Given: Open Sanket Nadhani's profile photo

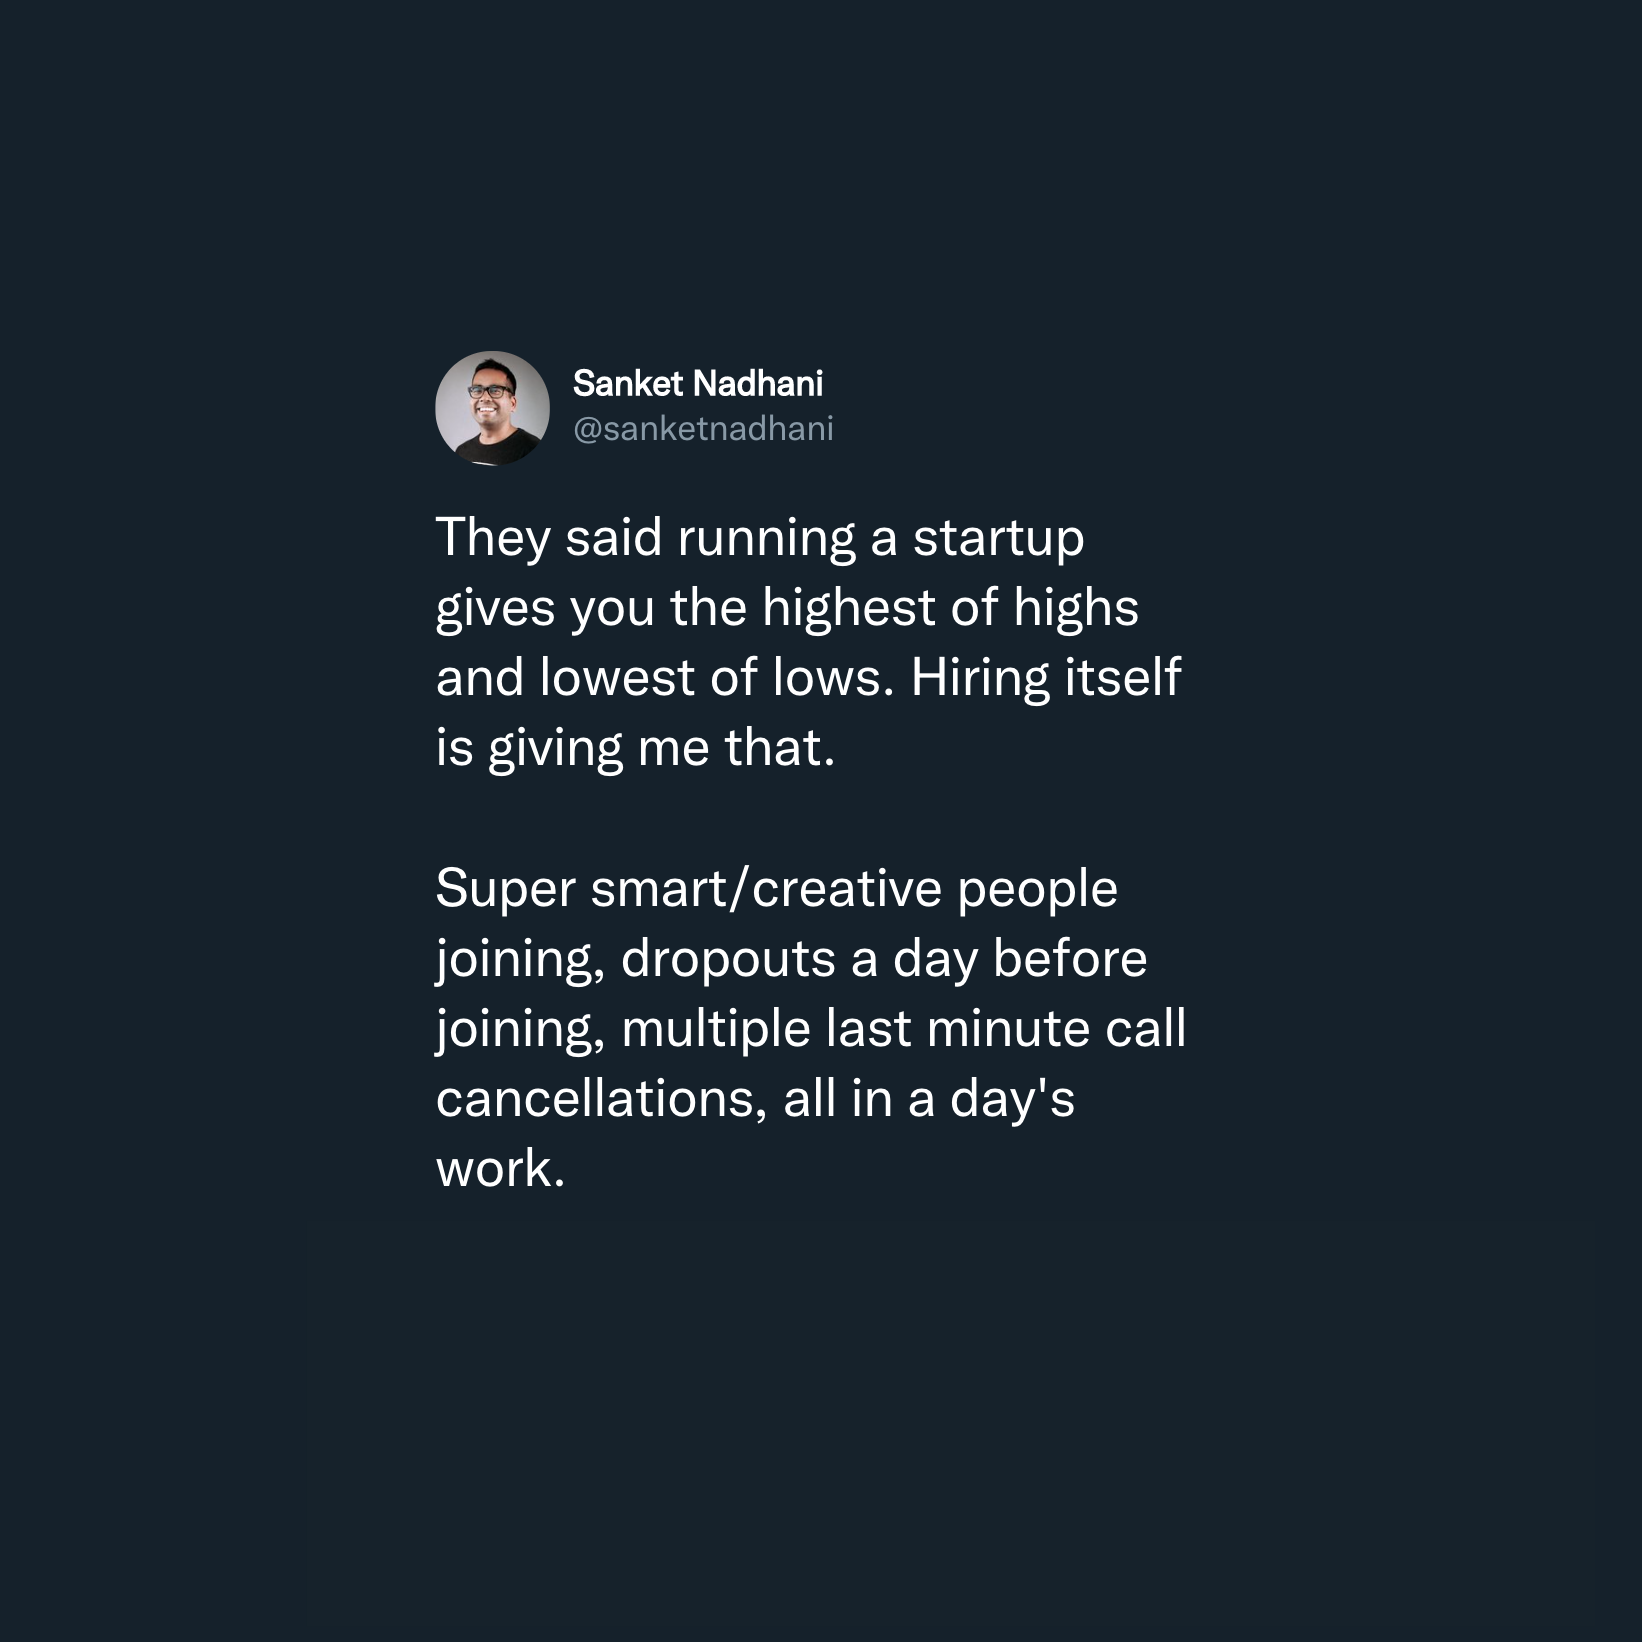Looking at the screenshot, I should [x=492, y=408].
